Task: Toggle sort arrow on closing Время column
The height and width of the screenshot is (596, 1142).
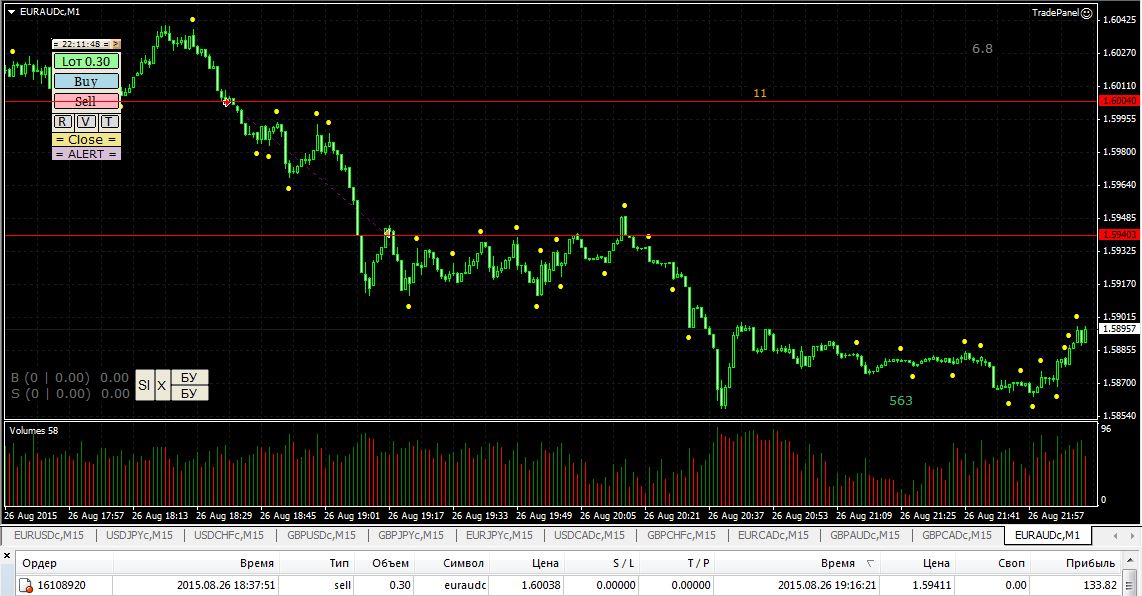Action: click(870, 564)
